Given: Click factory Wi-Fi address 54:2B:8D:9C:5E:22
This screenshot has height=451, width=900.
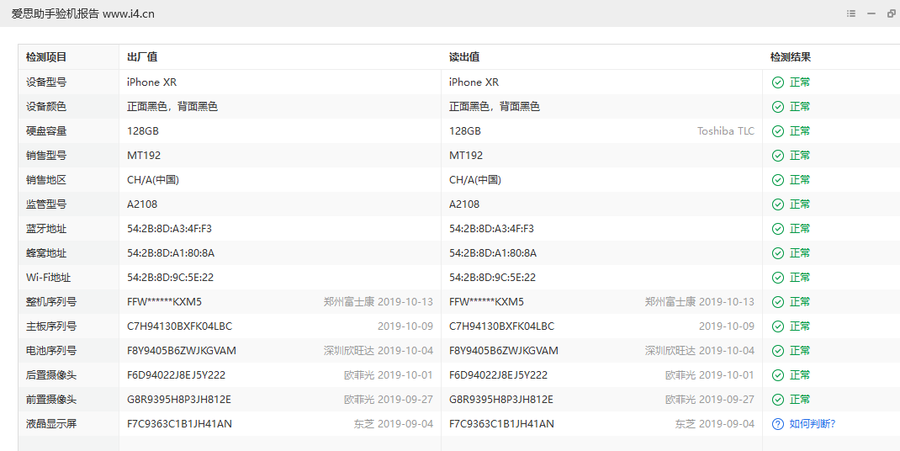Looking at the screenshot, I should 170,278.
